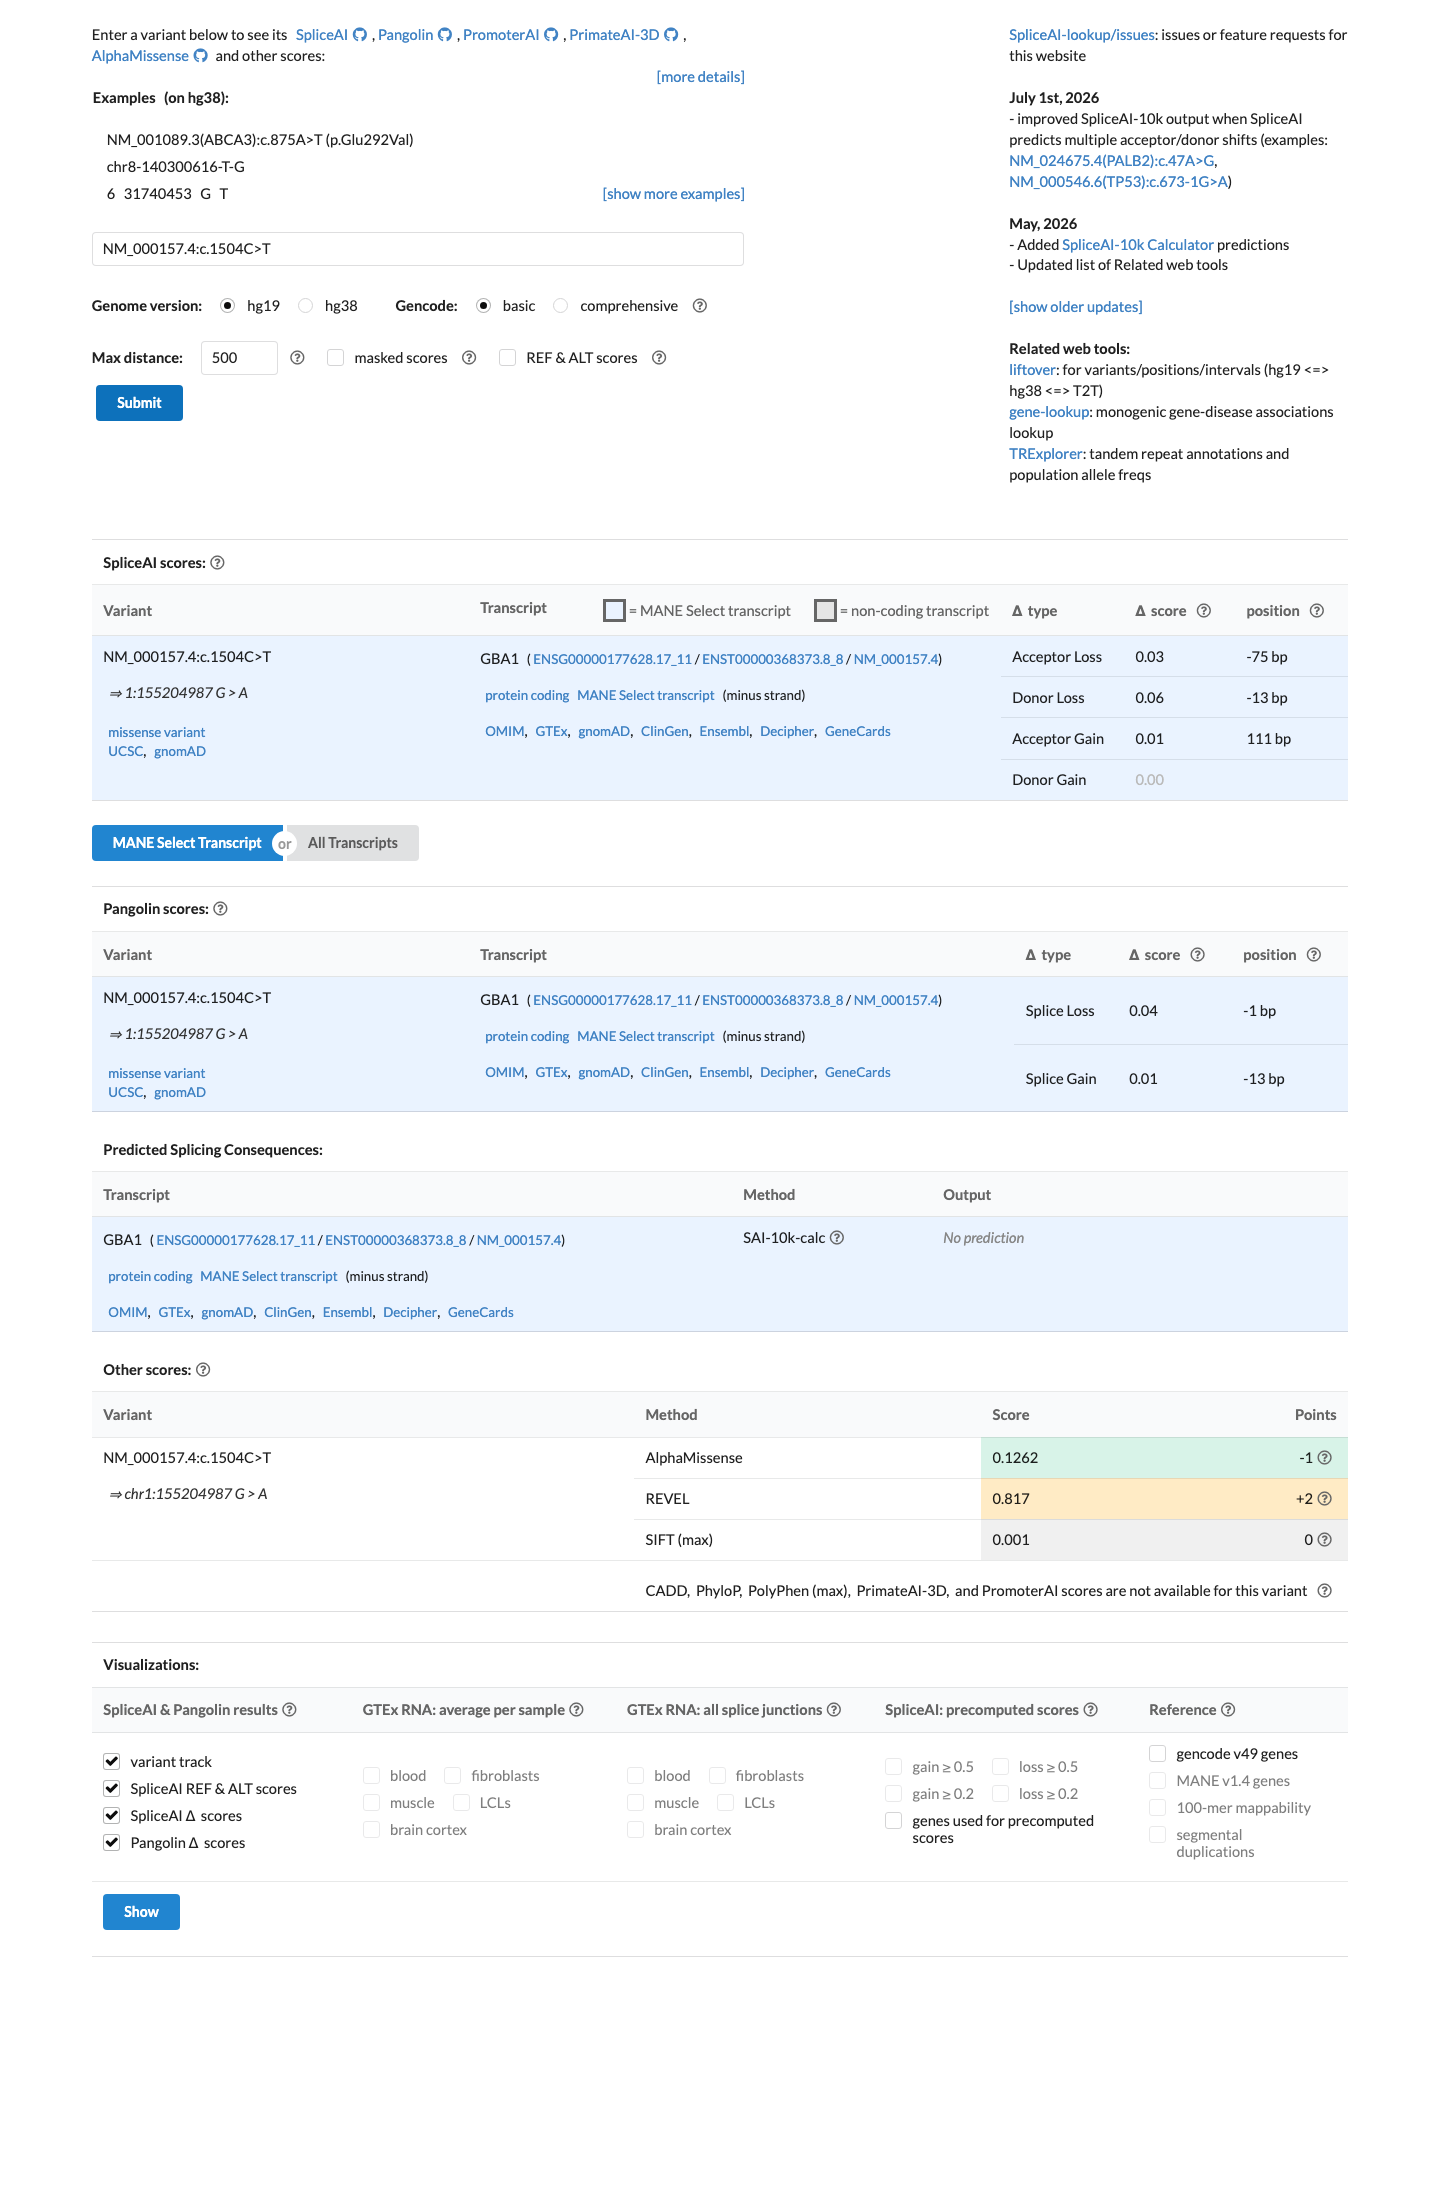Open ClinGen link in Pangolin scores row
The width and height of the screenshot is (1454, 2200).
pos(664,1073)
